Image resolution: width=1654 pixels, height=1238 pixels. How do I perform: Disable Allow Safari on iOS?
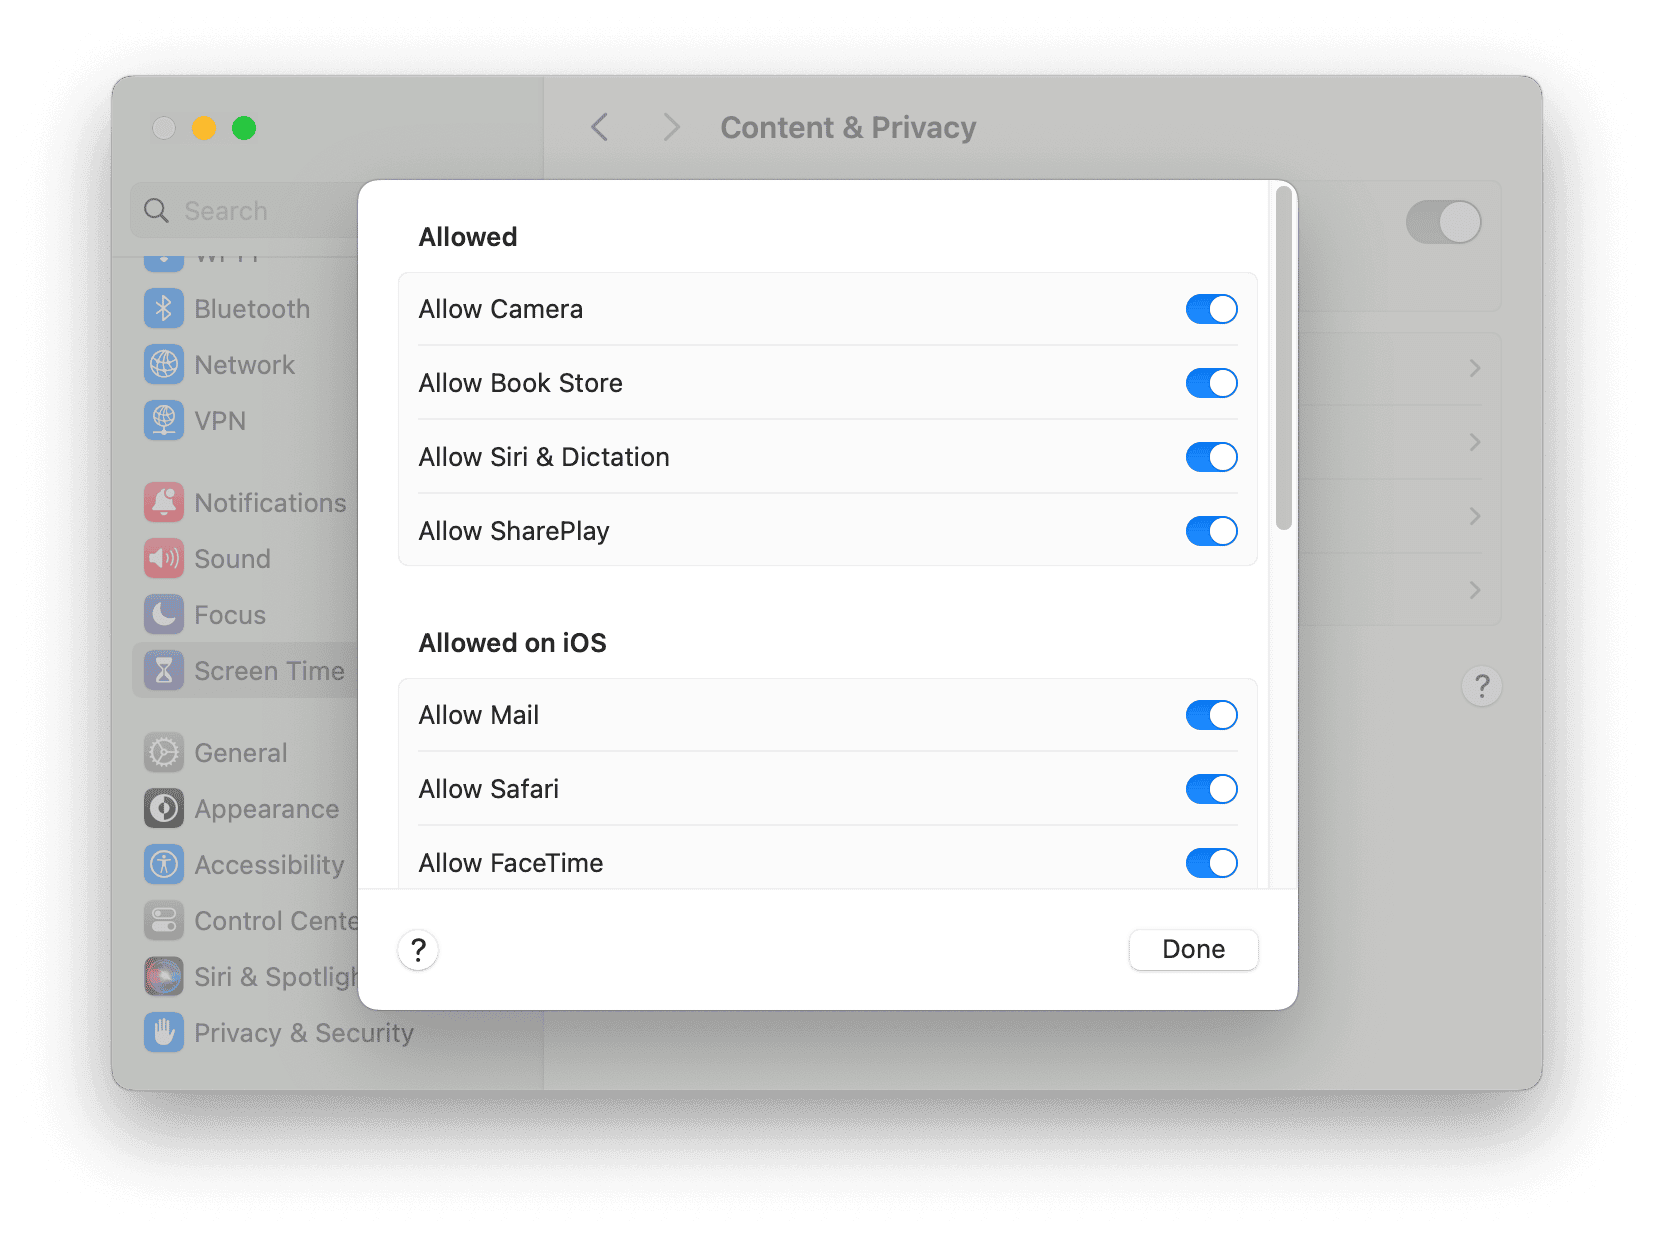[x=1212, y=789]
